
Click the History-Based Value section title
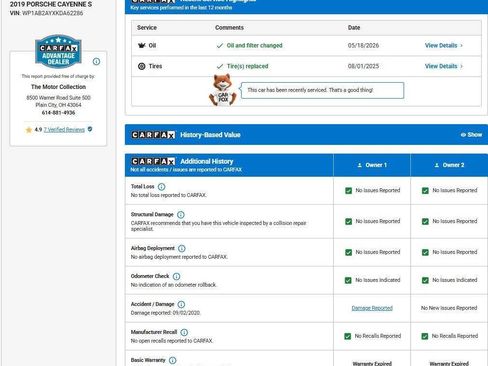(210, 135)
